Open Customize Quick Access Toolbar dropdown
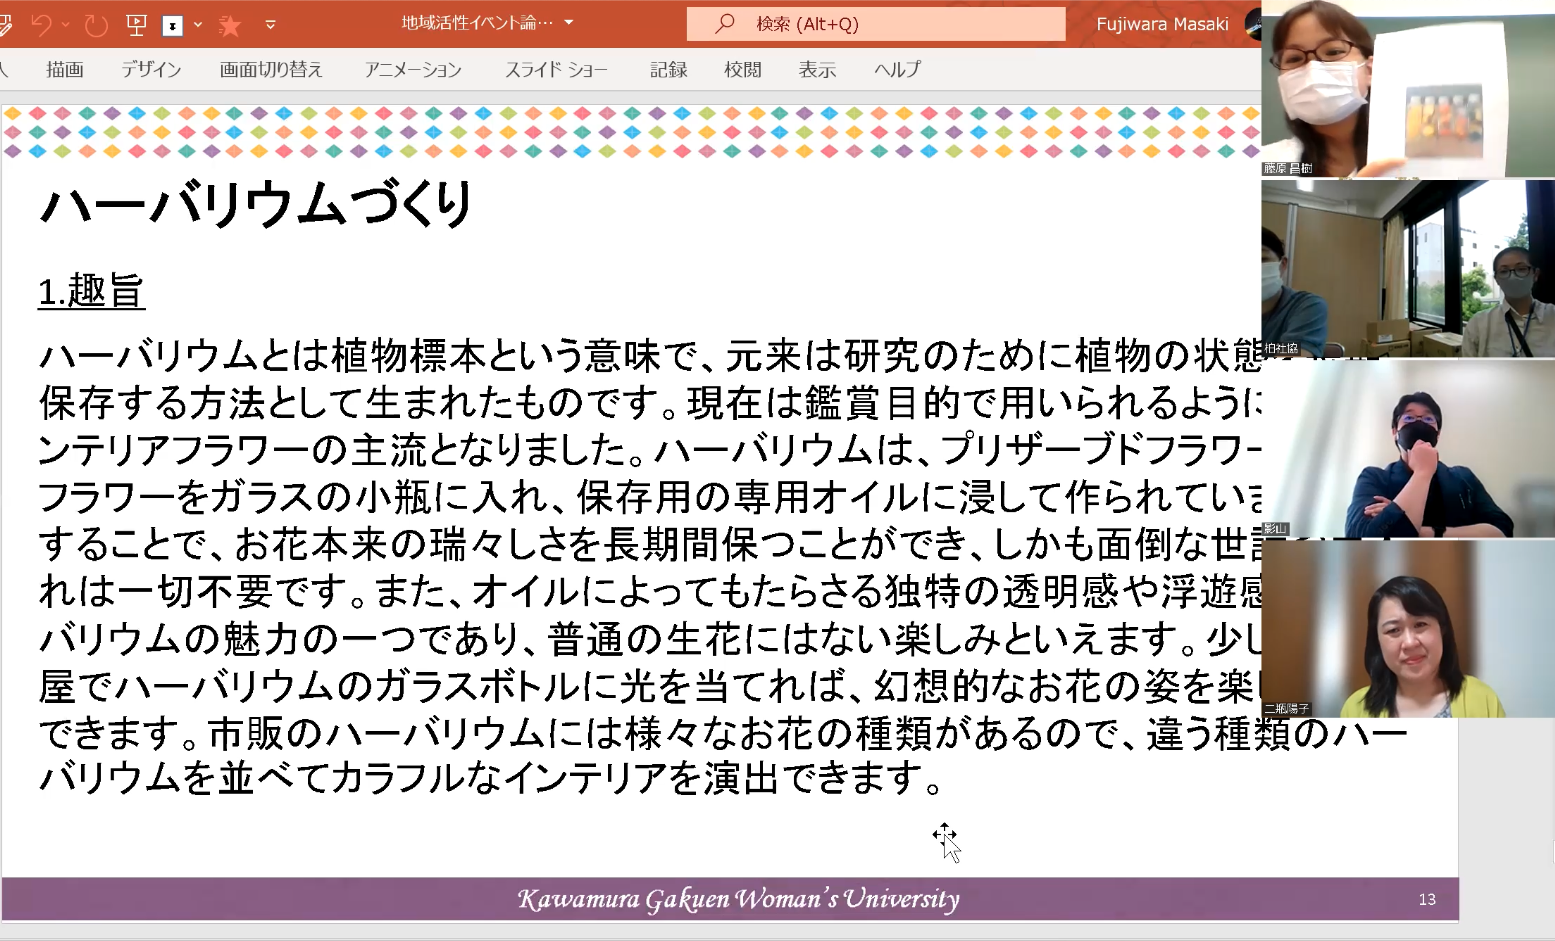Screen dimensions: 1555x941 click(270, 25)
